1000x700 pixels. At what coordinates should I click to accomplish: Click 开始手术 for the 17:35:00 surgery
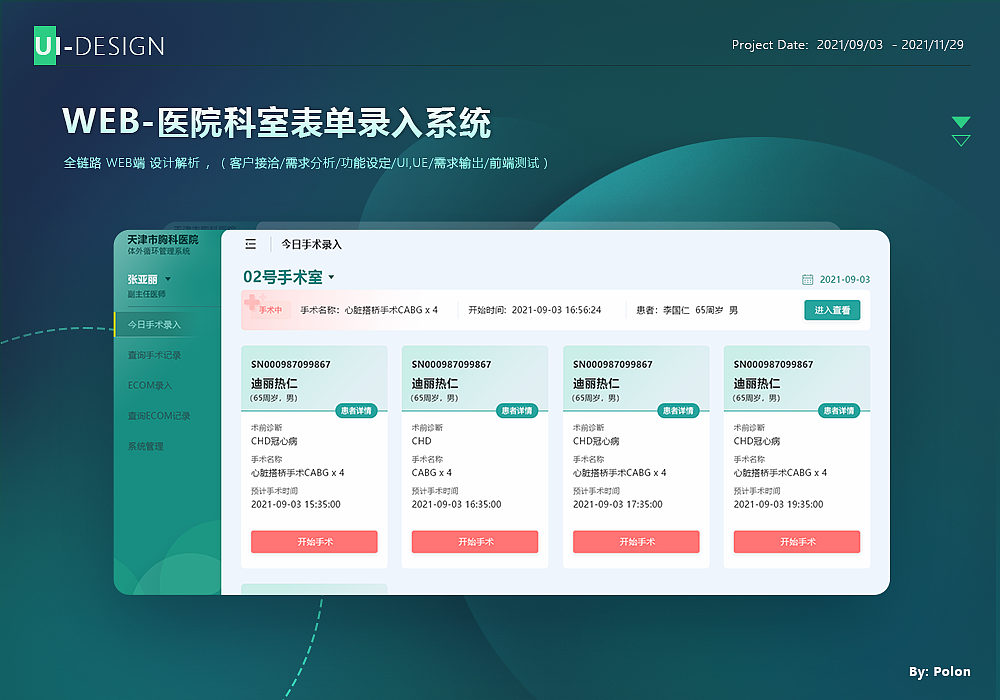pyautogui.click(x=636, y=541)
